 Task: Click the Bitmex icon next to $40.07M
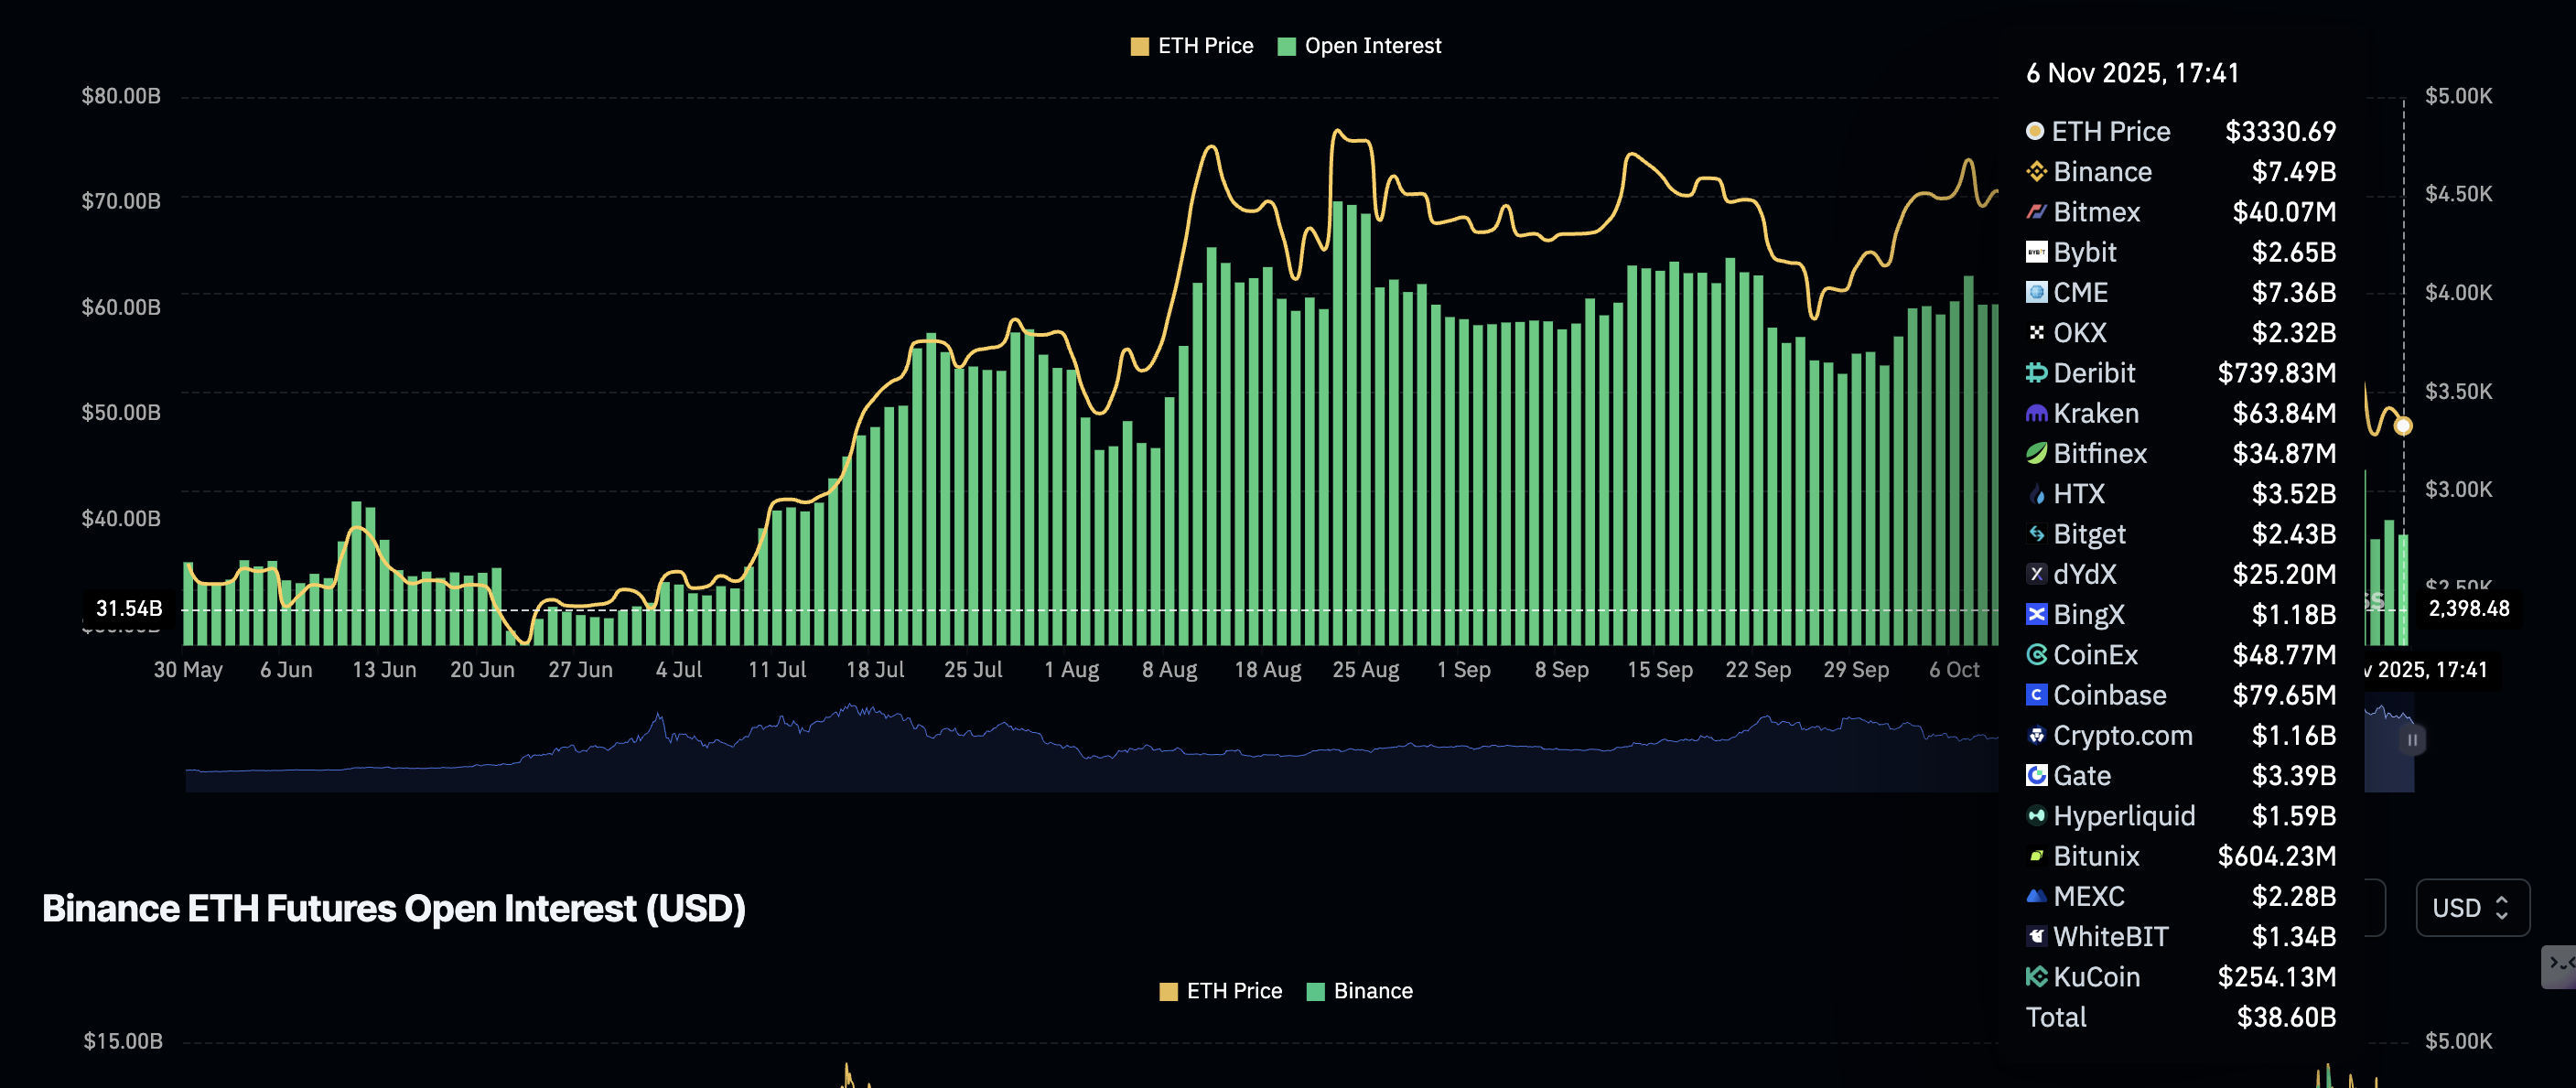[2035, 212]
